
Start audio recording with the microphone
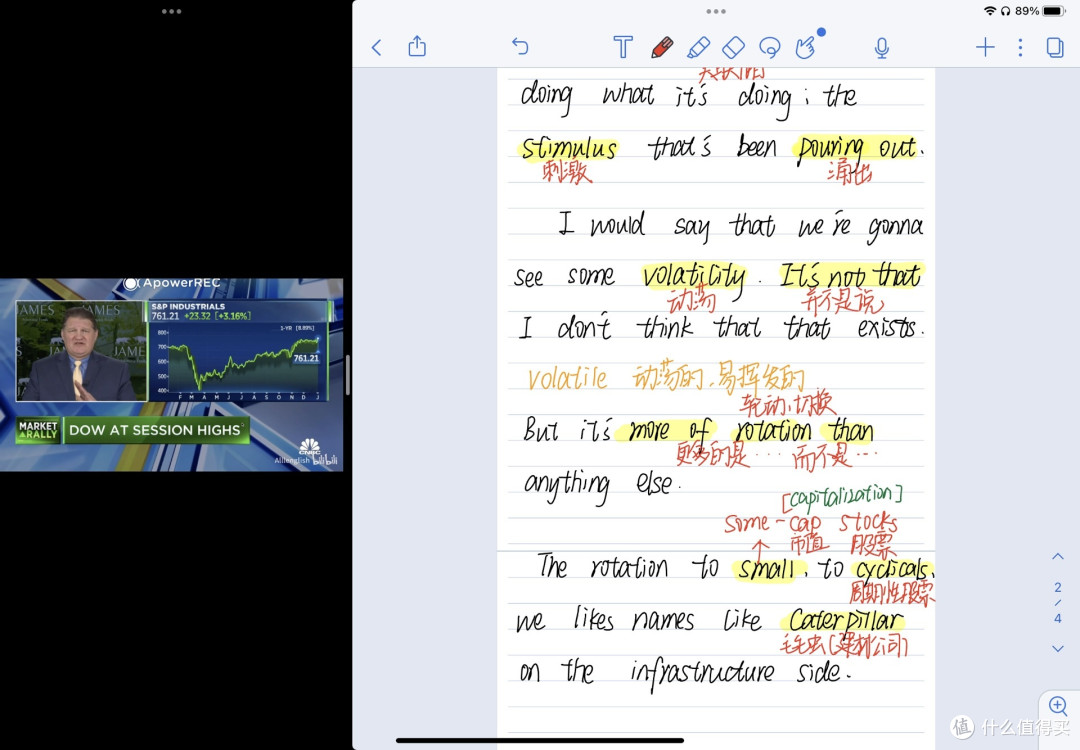(882, 48)
